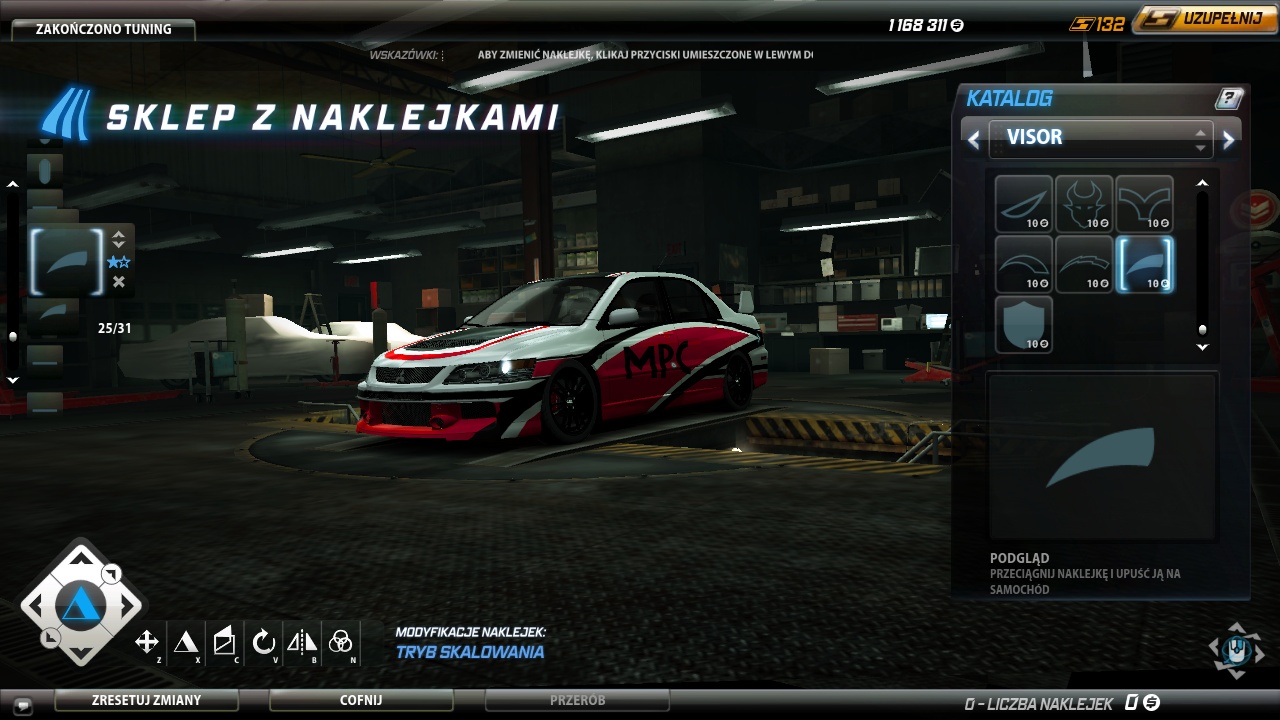The width and height of the screenshot is (1280, 720).
Task: Open the catalog help question mark
Action: point(1229,98)
